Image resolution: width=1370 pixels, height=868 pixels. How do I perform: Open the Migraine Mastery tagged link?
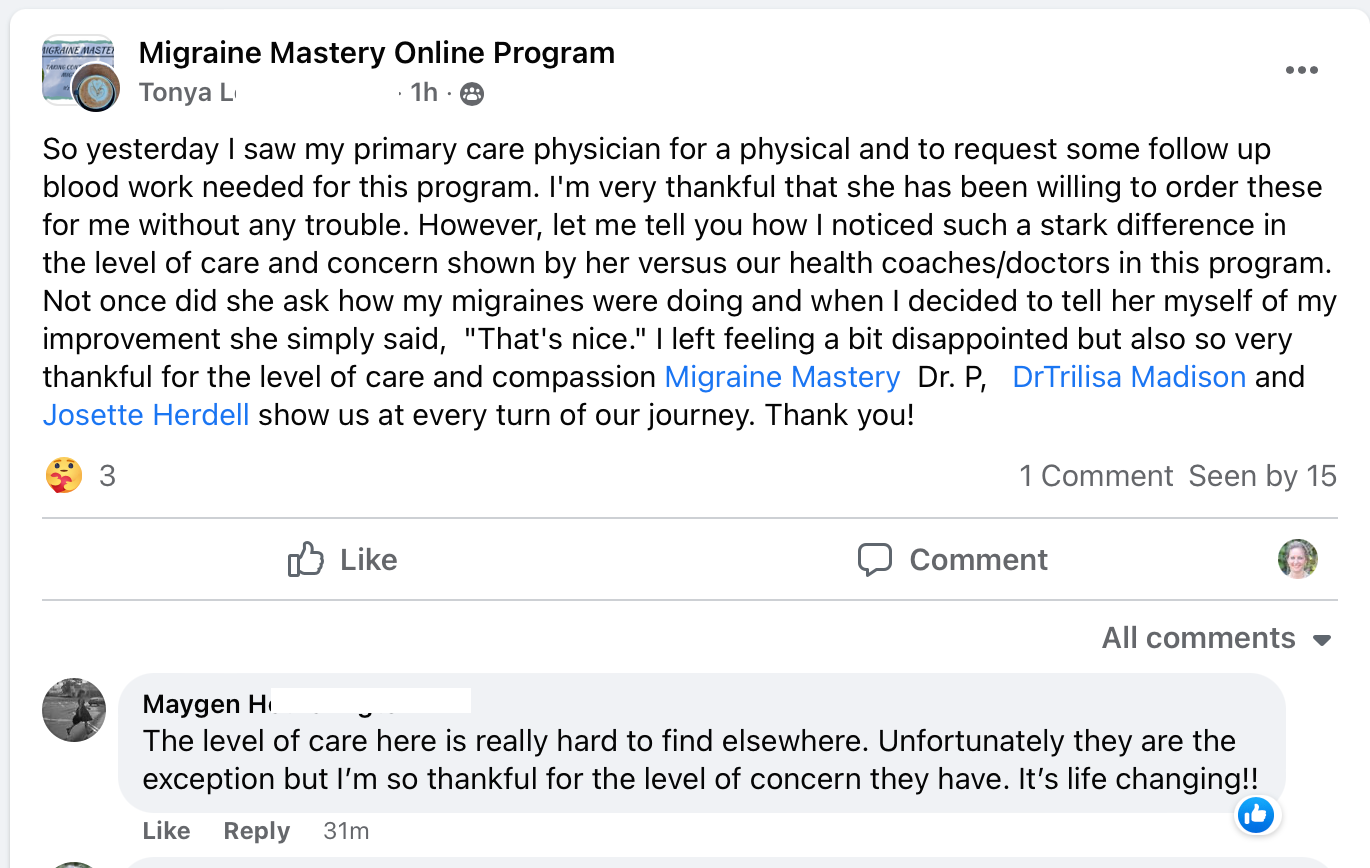tap(782, 377)
